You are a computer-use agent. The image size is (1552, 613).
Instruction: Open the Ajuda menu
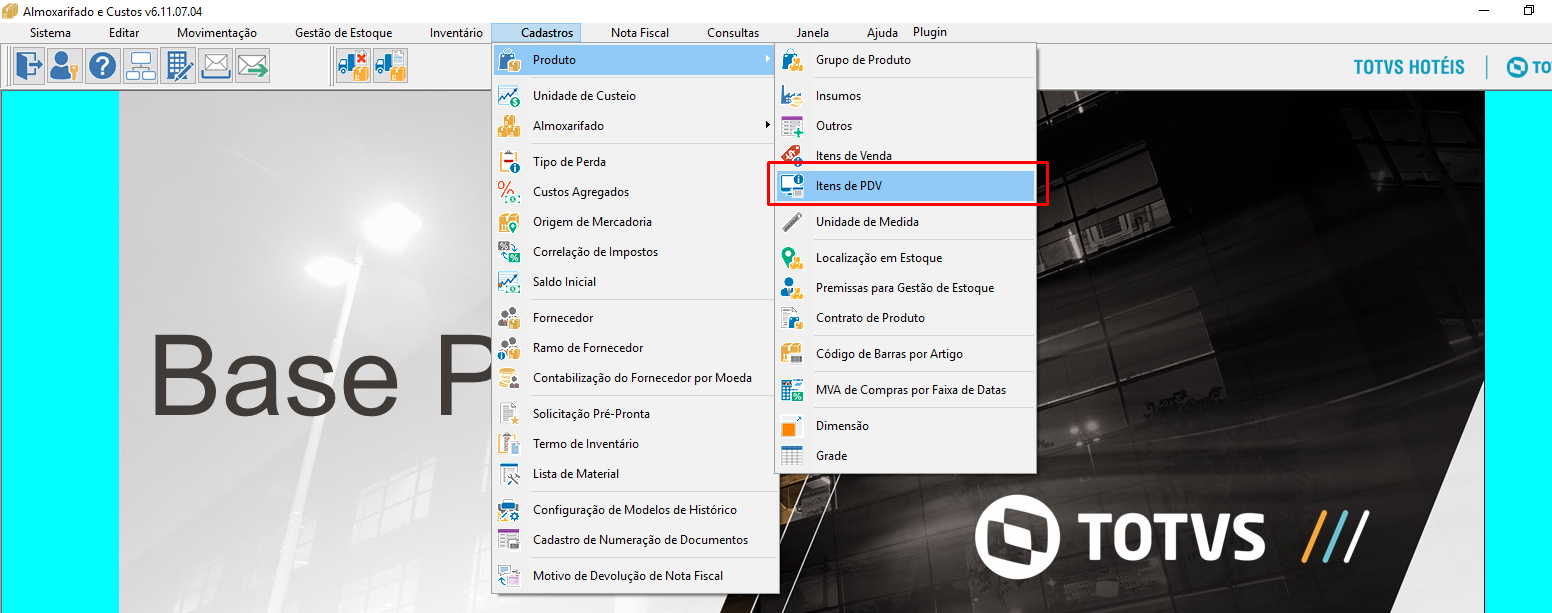882,33
